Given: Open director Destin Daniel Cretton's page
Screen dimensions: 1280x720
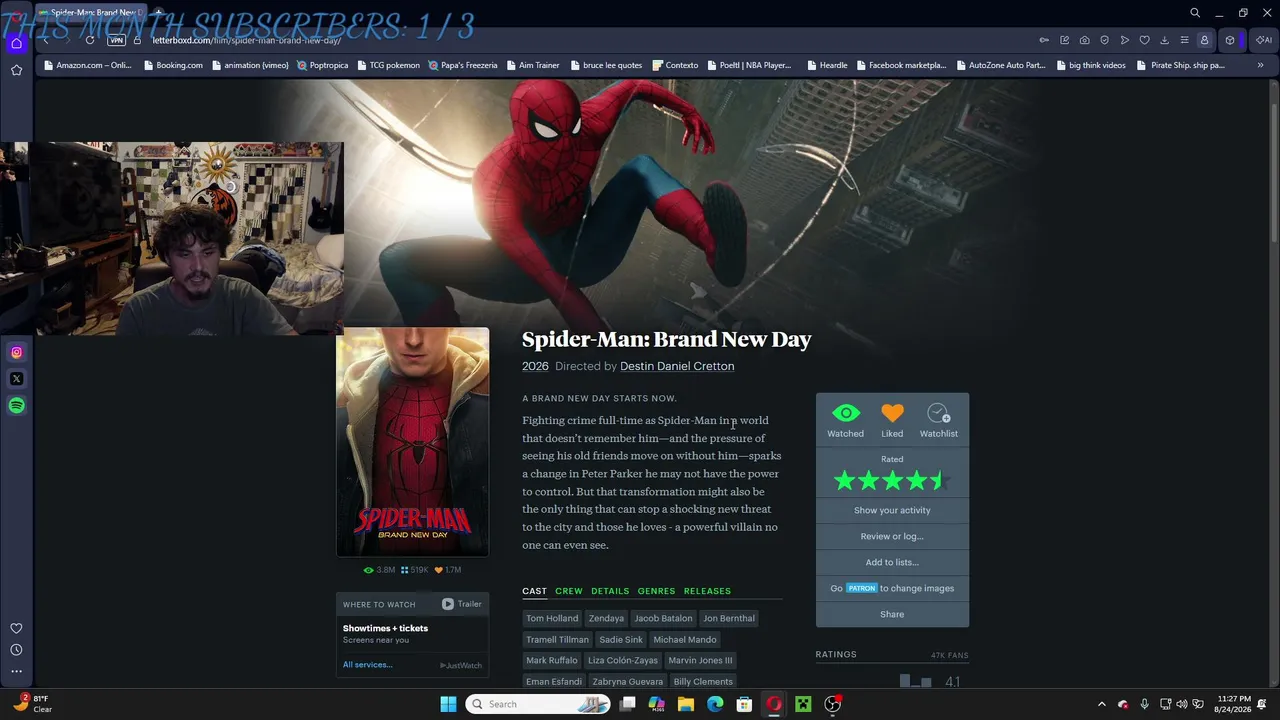Looking at the screenshot, I should (x=677, y=366).
